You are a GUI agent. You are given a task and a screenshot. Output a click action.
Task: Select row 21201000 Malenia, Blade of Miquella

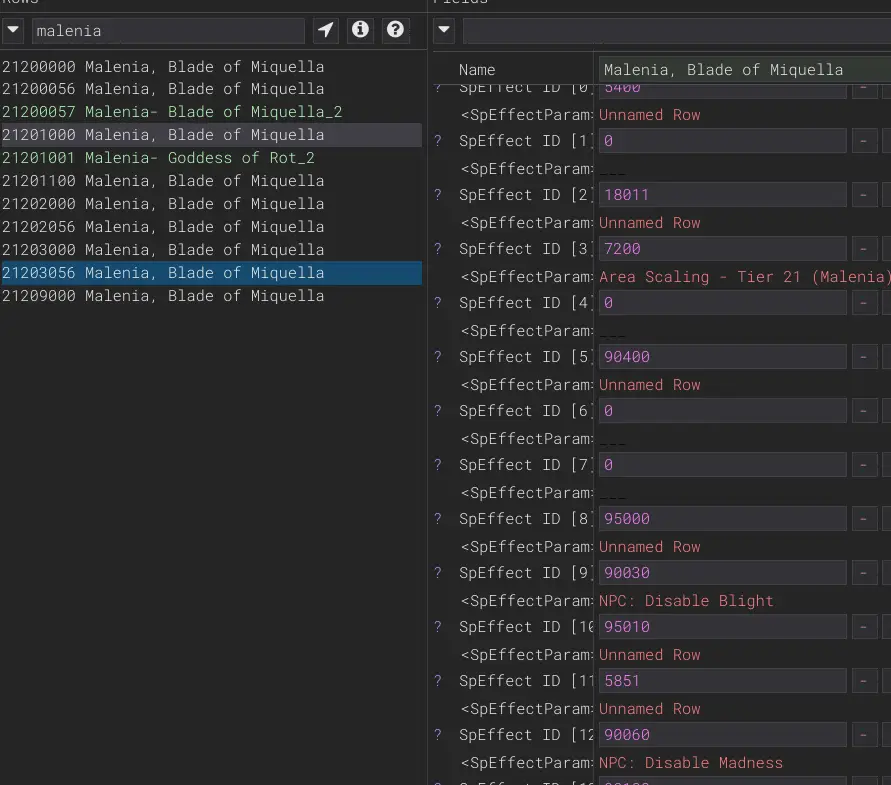211,135
